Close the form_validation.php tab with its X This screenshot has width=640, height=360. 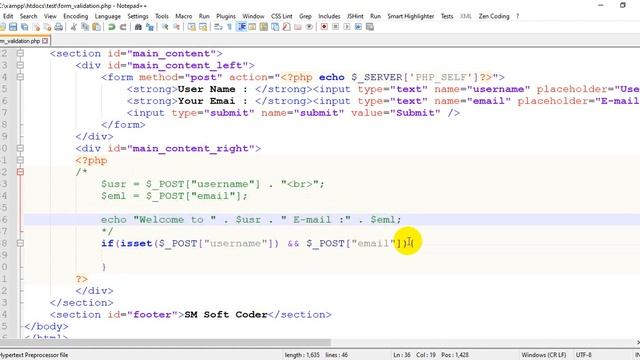click(x=45, y=41)
